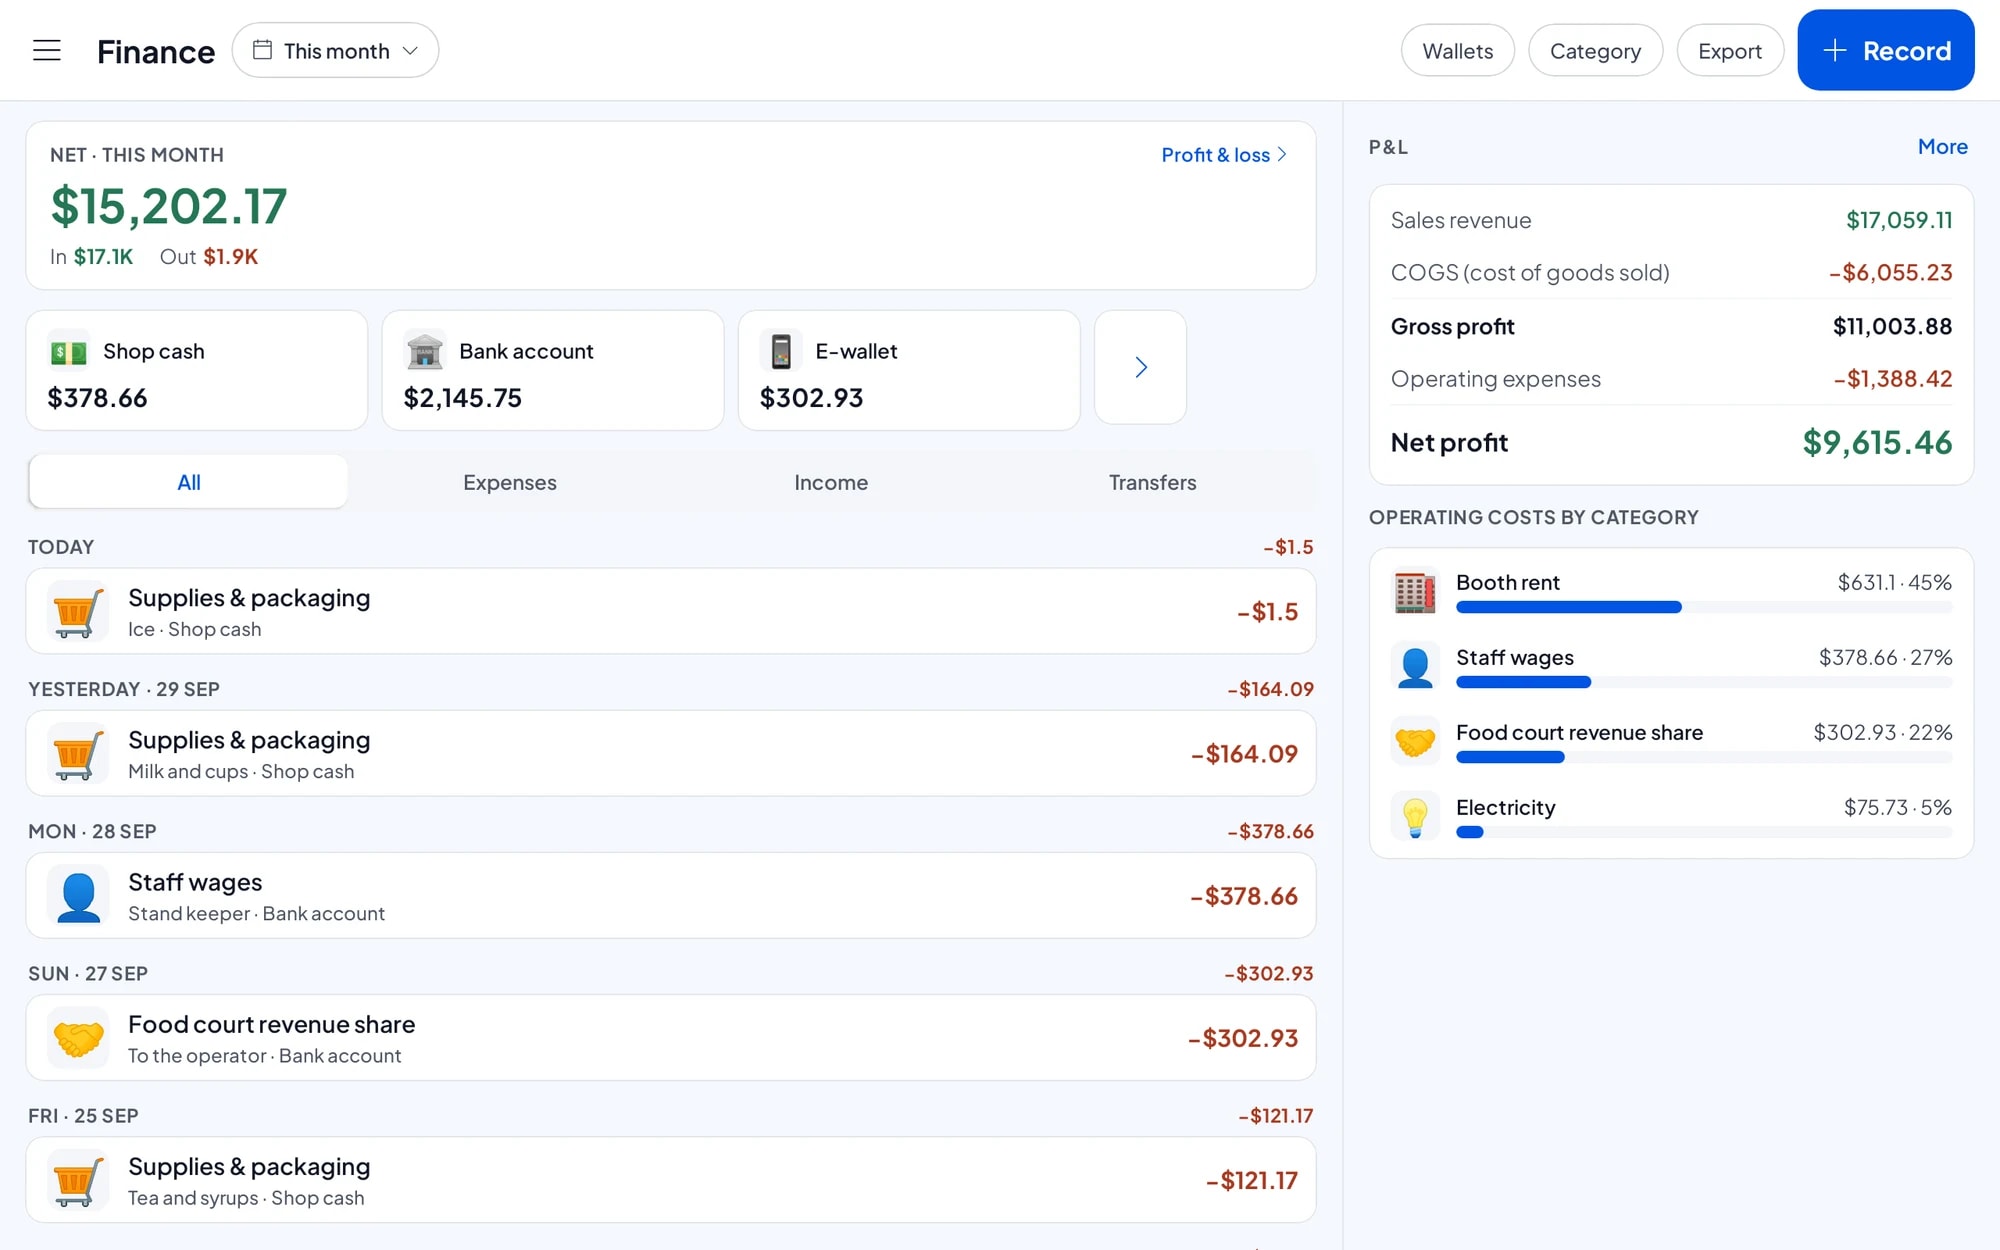Image resolution: width=2000 pixels, height=1250 pixels.
Task: Click the handshake icon on To the operator
Action: click(x=78, y=1038)
